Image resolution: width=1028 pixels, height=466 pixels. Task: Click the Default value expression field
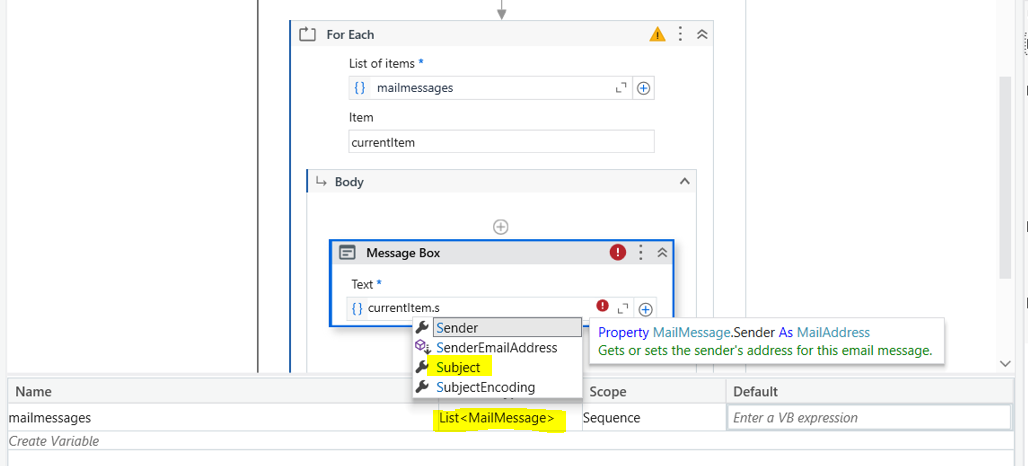pos(868,418)
